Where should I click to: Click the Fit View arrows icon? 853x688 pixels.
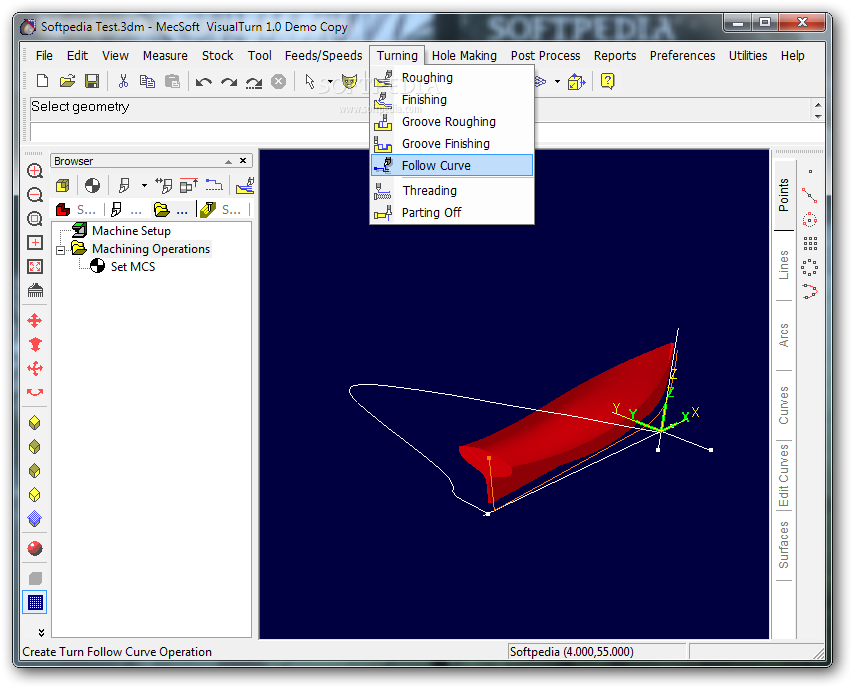(35, 266)
